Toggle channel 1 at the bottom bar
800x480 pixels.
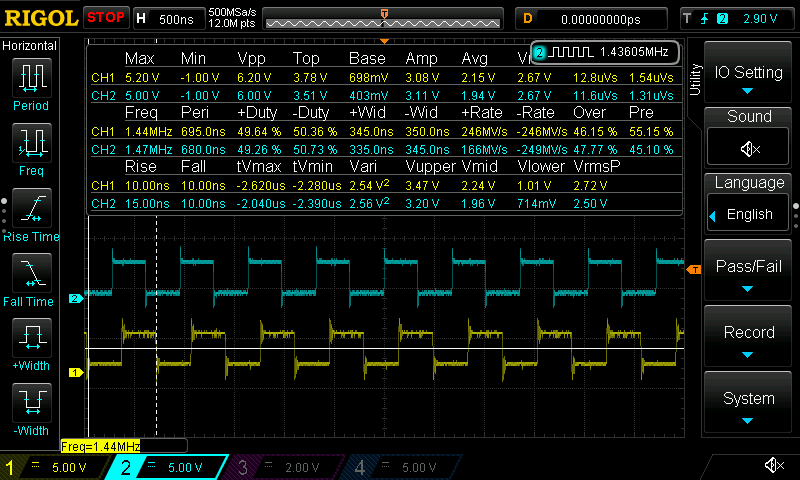(x=54, y=466)
